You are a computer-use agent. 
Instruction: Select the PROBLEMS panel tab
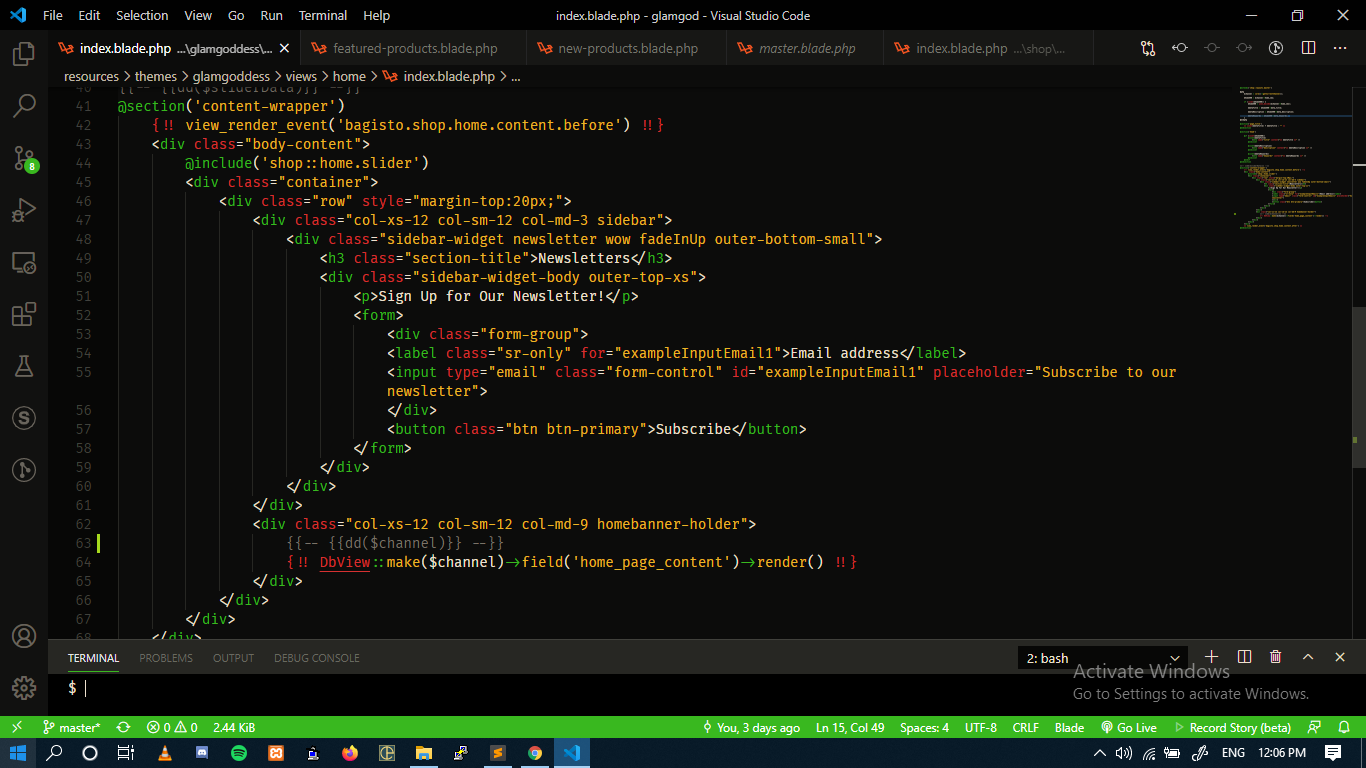point(166,658)
